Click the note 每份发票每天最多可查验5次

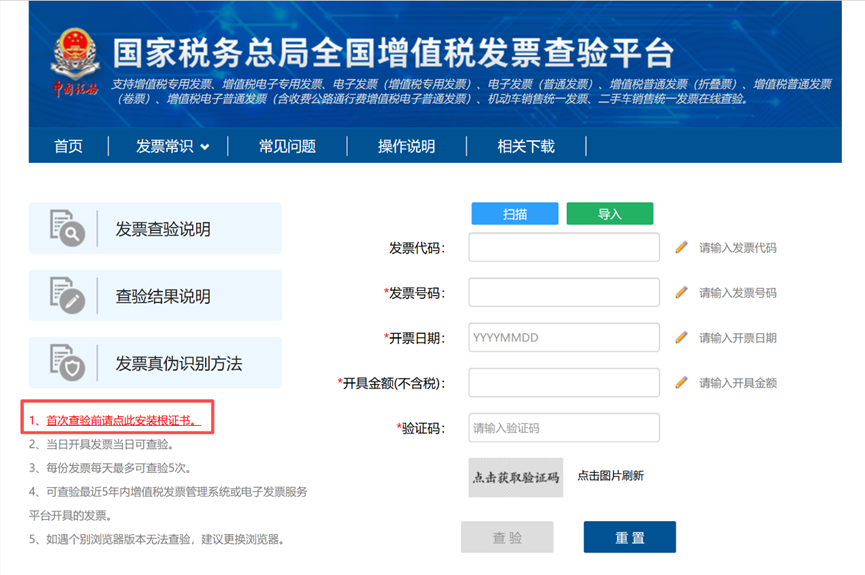point(119,468)
